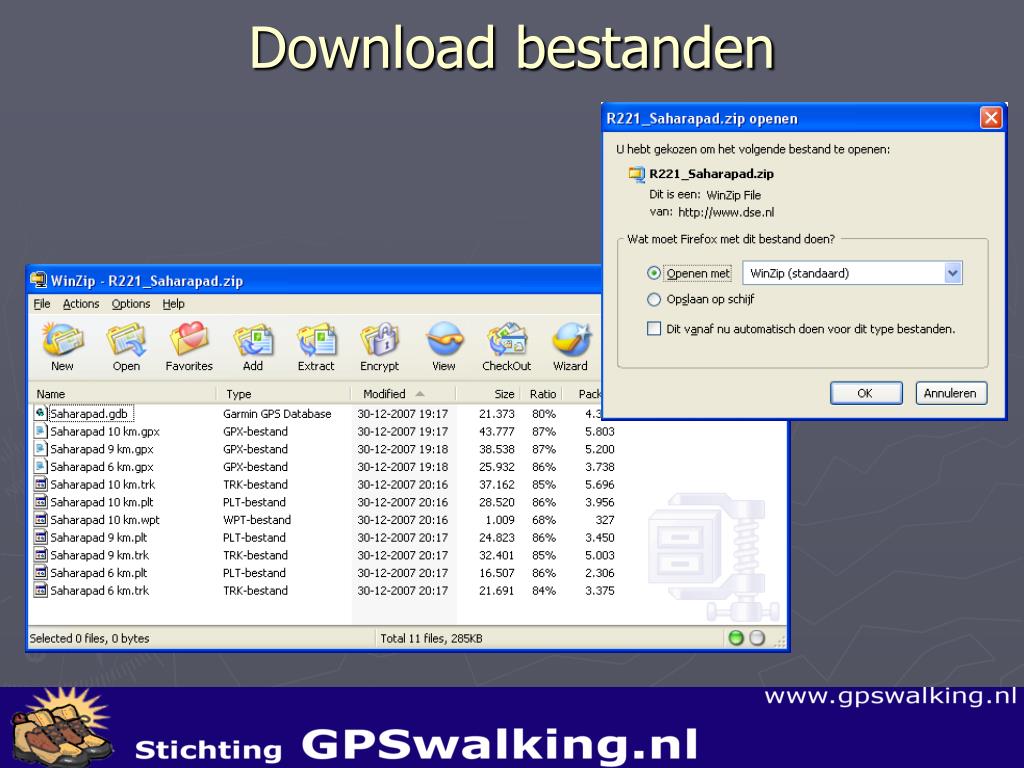This screenshot has height=768, width=1024.
Task: Click the icon beside Saharapad 10 km.wpt
Action: pyautogui.click(x=40, y=519)
